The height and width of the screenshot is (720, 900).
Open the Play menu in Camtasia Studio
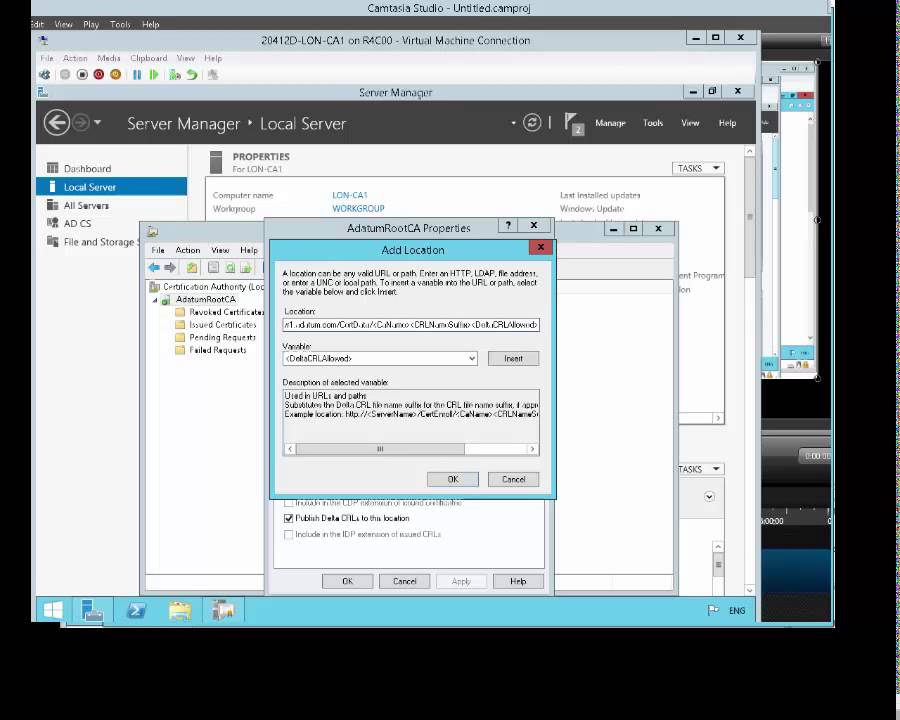tap(91, 24)
